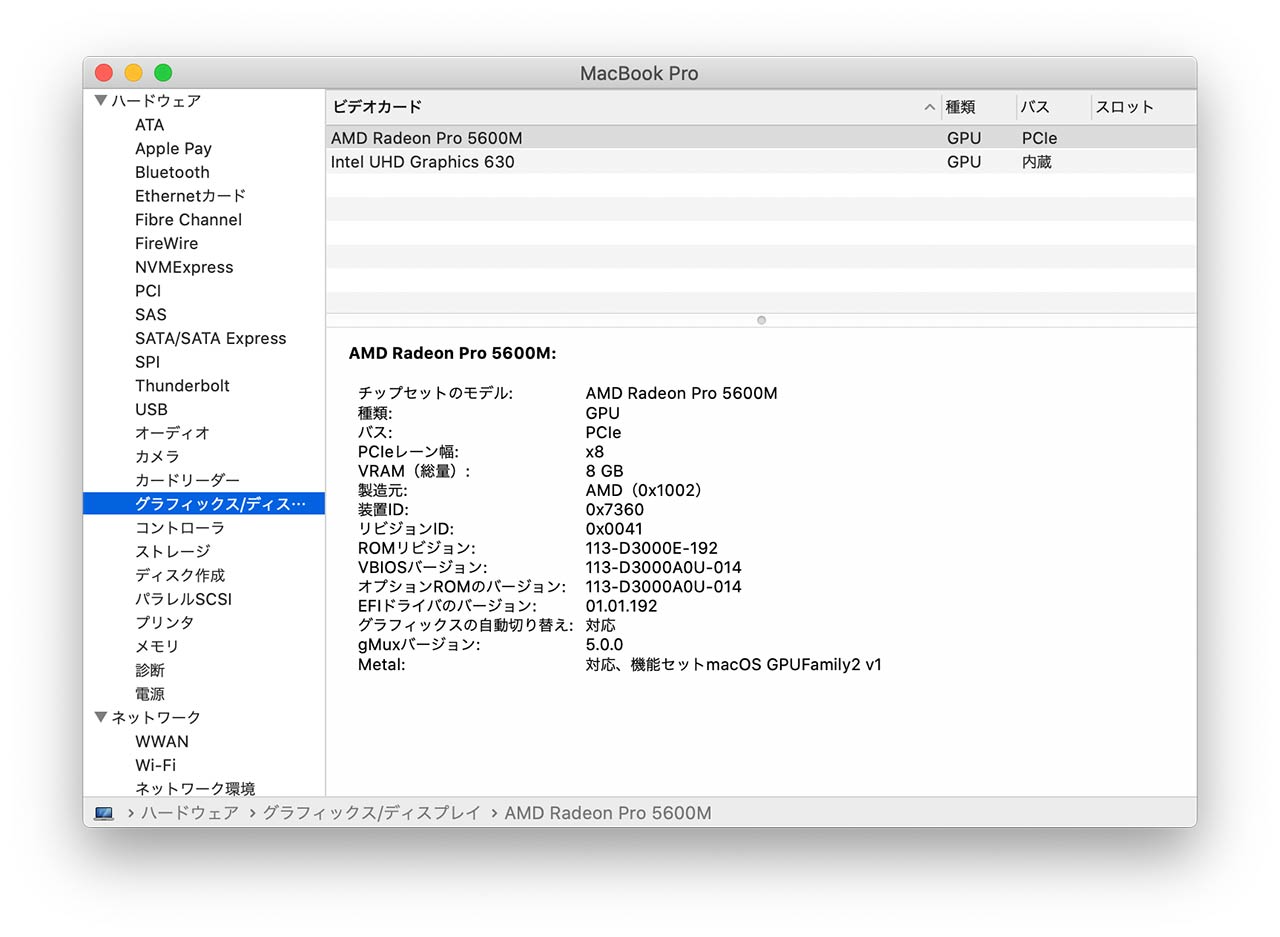Image resolution: width=1280 pixels, height=937 pixels.
Task: Select カードリーダー in the sidebar
Action: (187, 480)
